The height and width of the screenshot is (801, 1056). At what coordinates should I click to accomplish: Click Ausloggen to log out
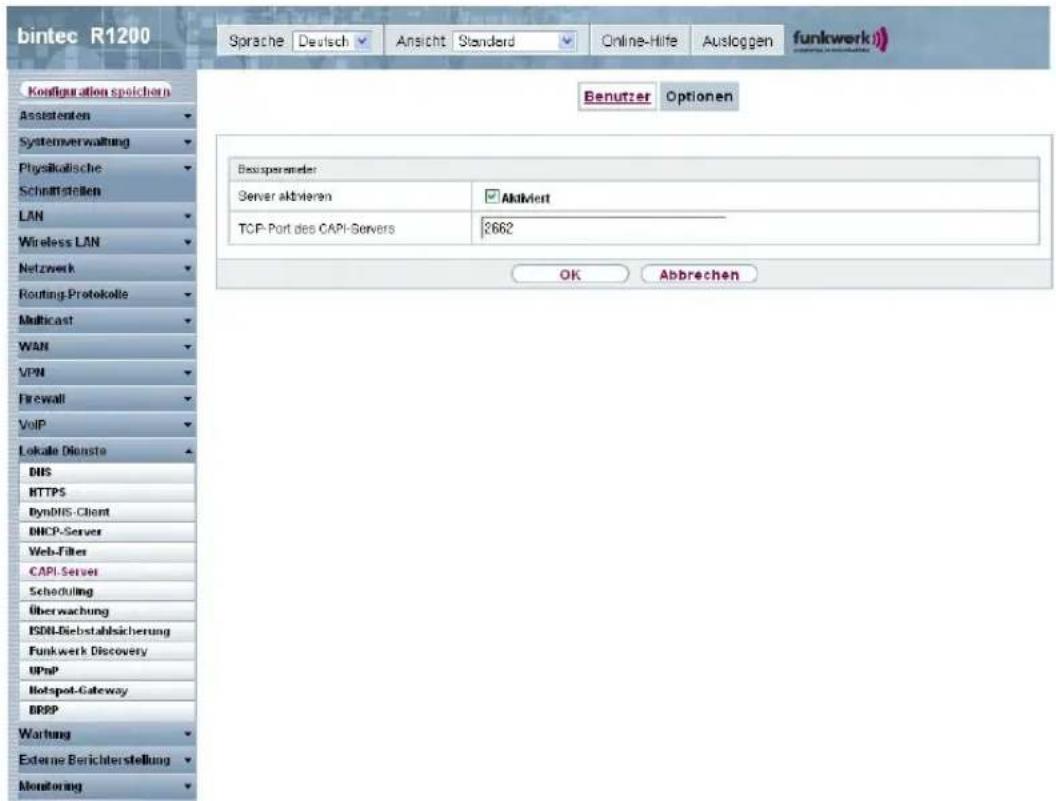[737, 41]
